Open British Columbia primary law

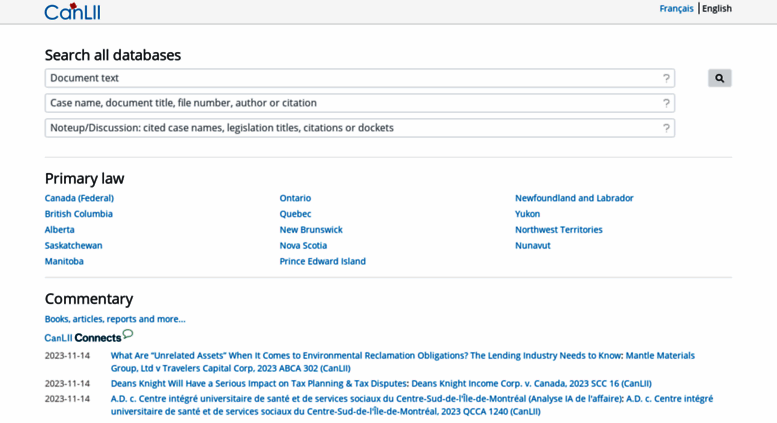[79, 214]
